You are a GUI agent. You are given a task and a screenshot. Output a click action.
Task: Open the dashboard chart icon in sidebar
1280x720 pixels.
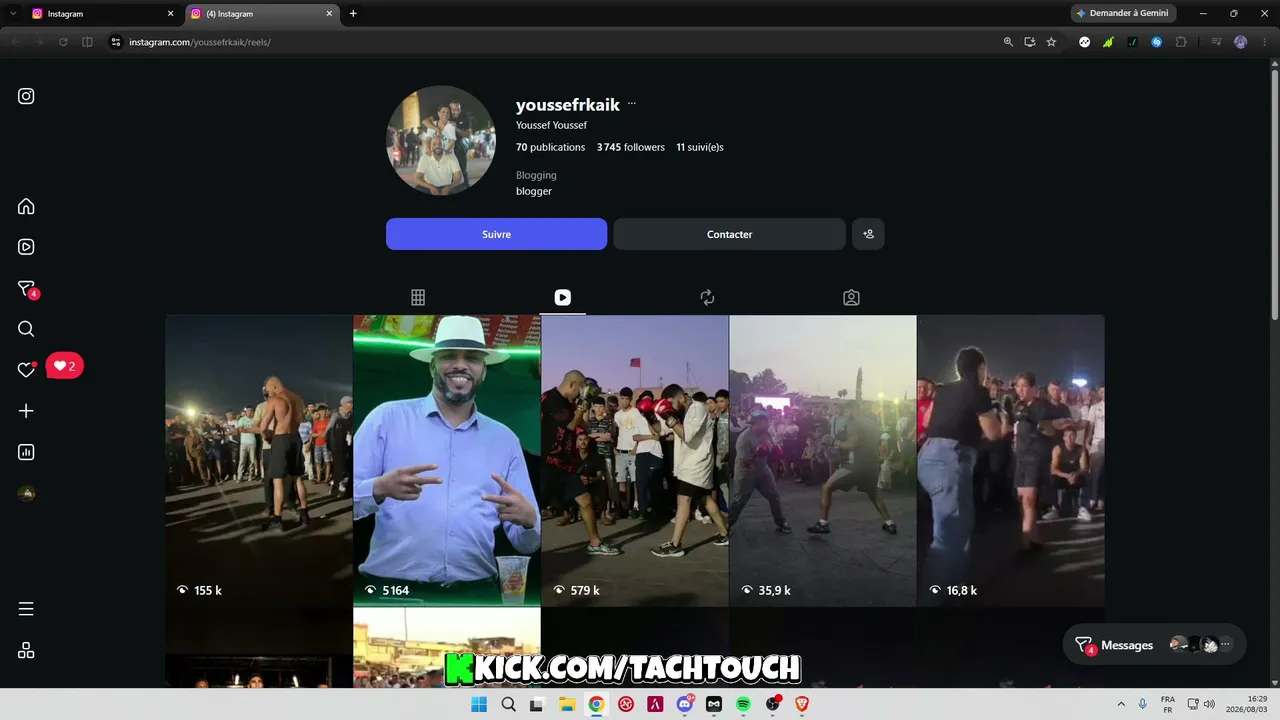[26, 452]
